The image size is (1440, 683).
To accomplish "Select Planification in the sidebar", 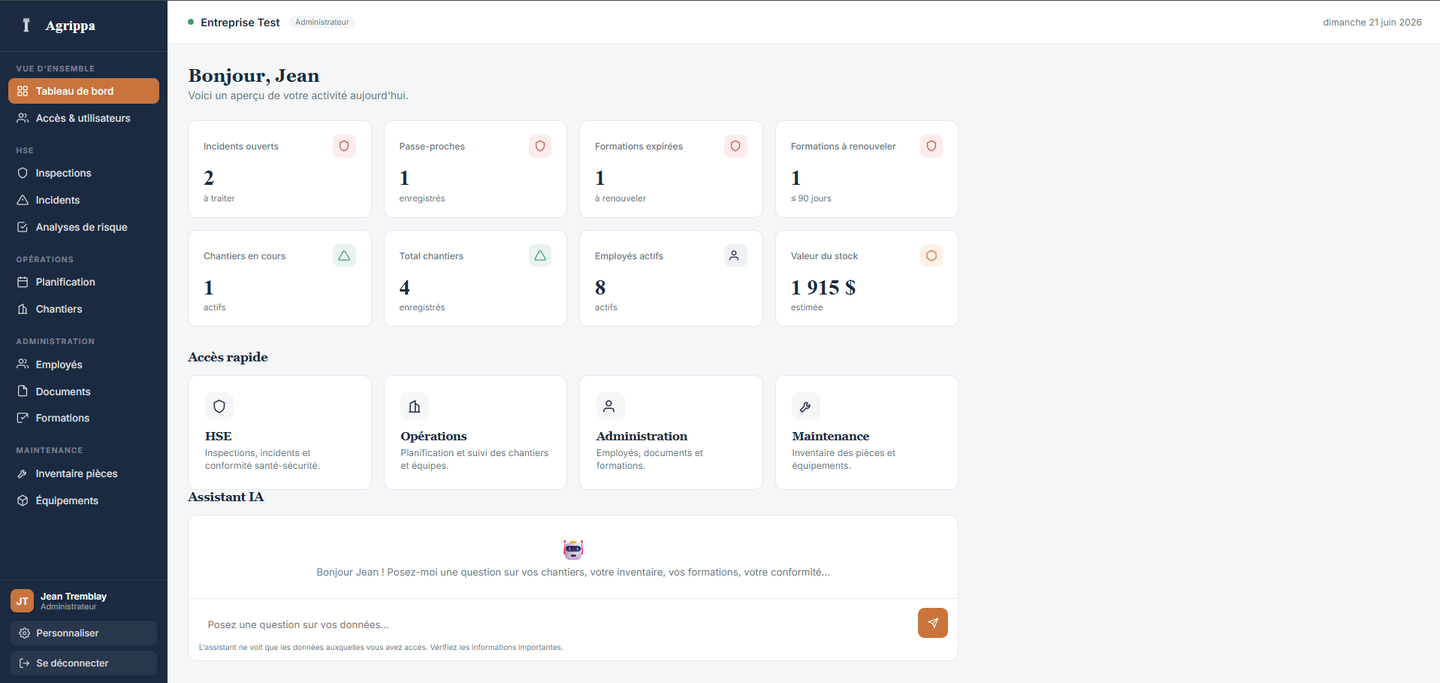I will tap(83, 282).
